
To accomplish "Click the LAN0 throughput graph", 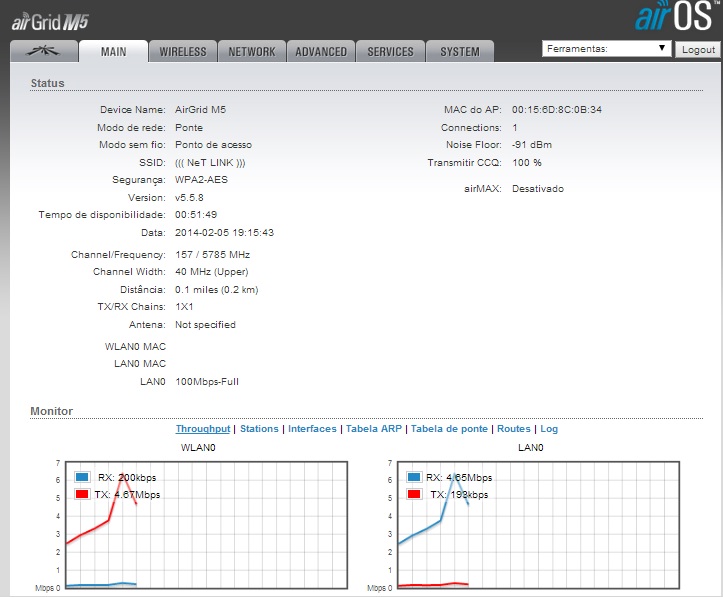I will 539,525.
